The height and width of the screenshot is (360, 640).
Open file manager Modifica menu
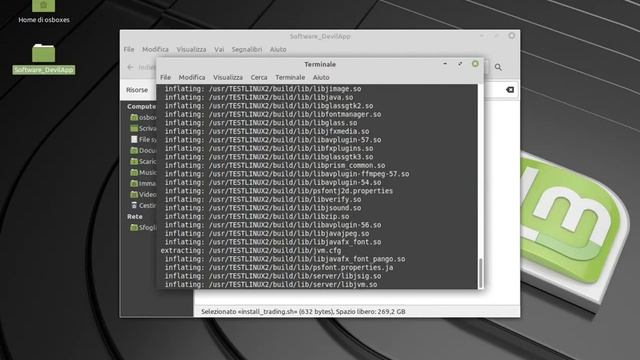tap(155, 49)
